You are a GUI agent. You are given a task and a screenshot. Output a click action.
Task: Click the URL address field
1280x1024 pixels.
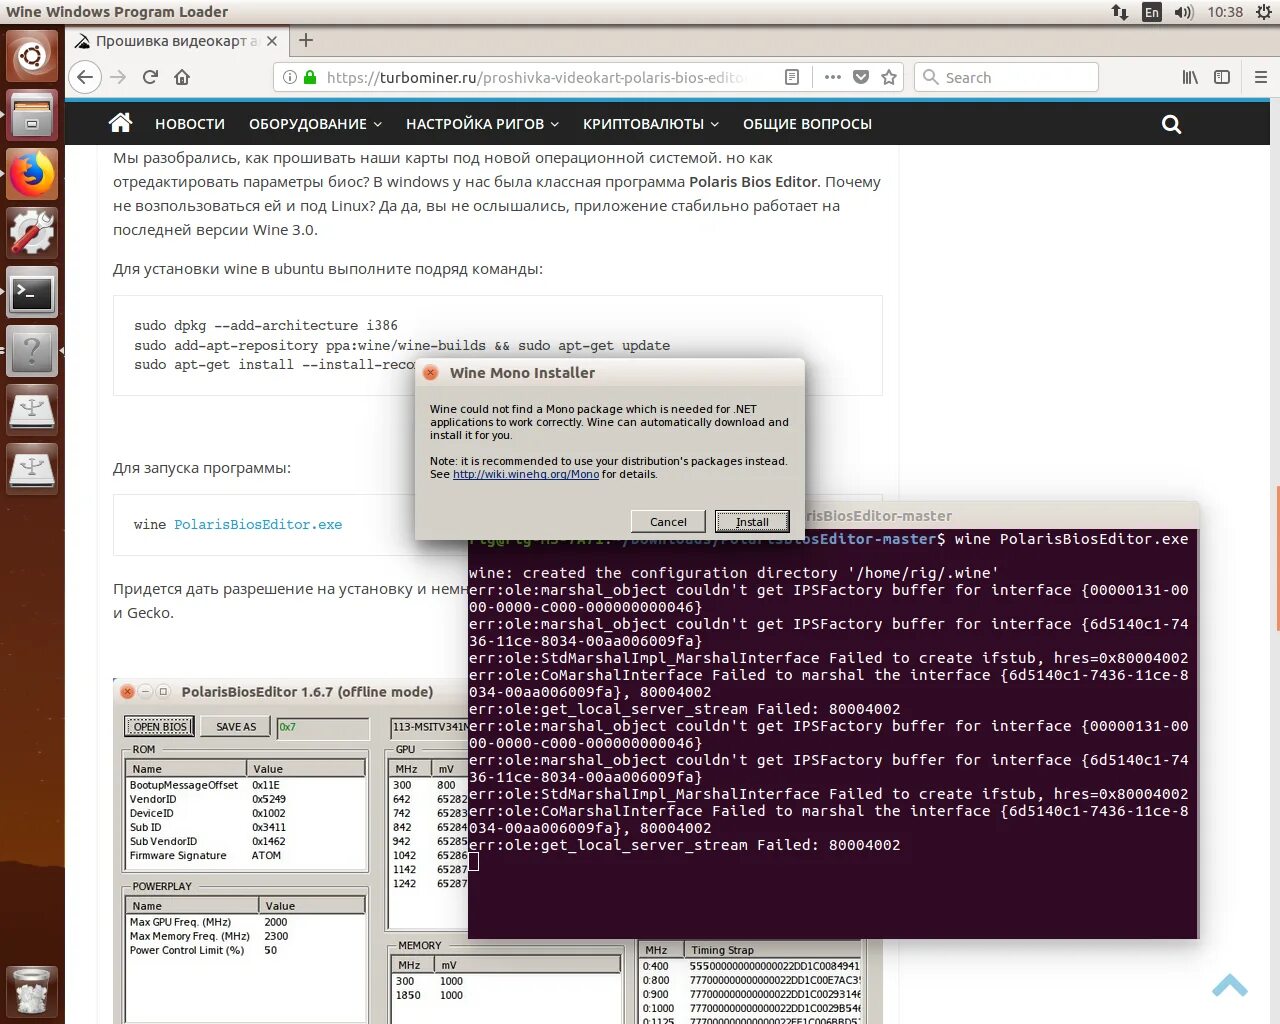click(x=535, y=77)
